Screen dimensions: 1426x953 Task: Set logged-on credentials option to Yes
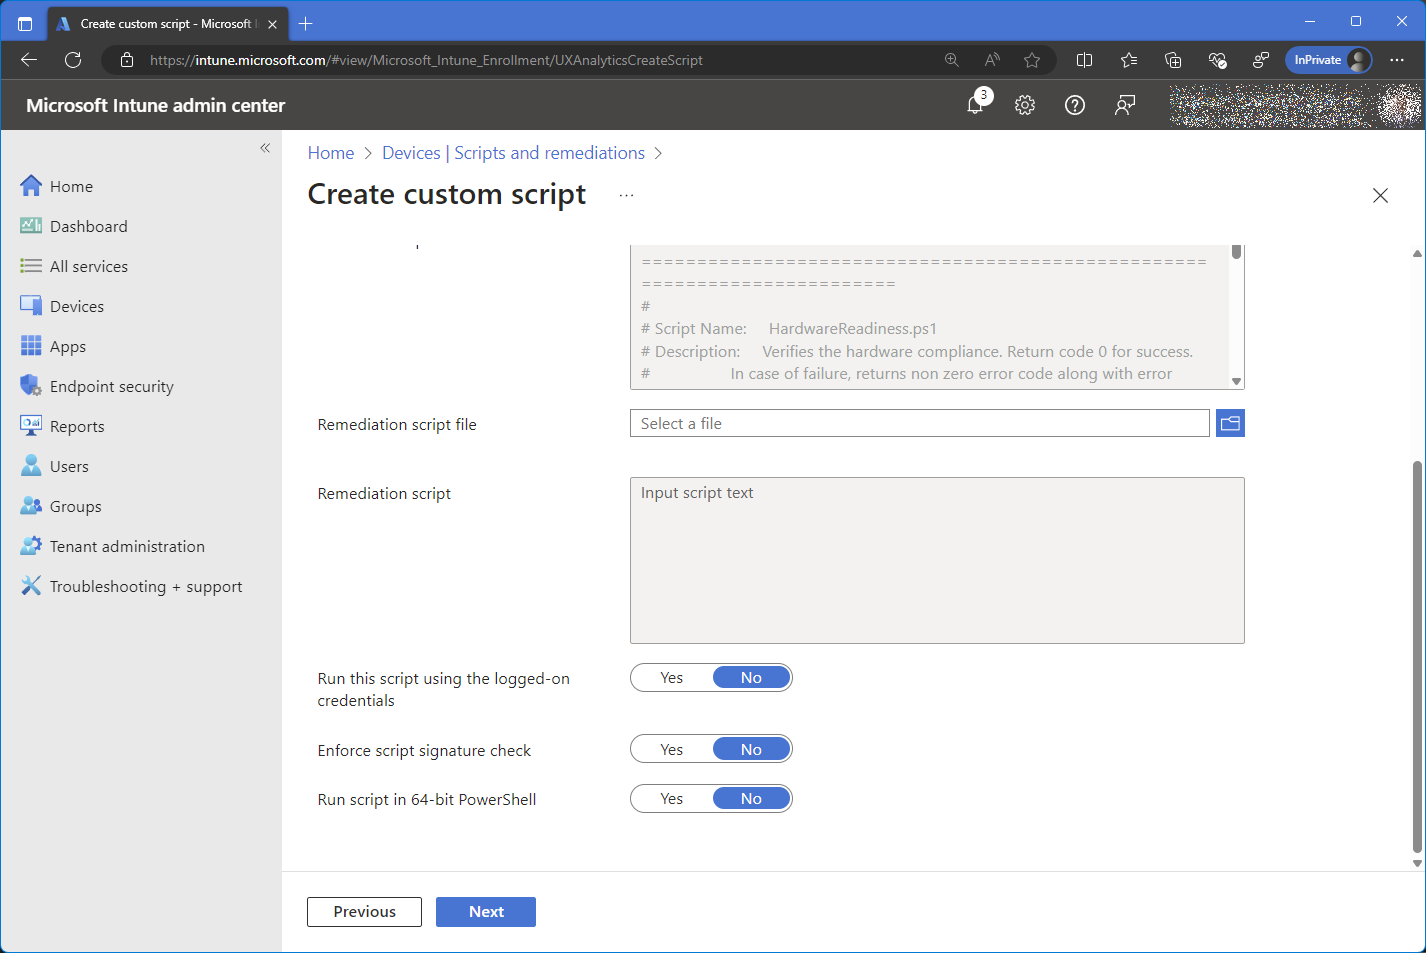pyautogui.click(x=672, y=678)
